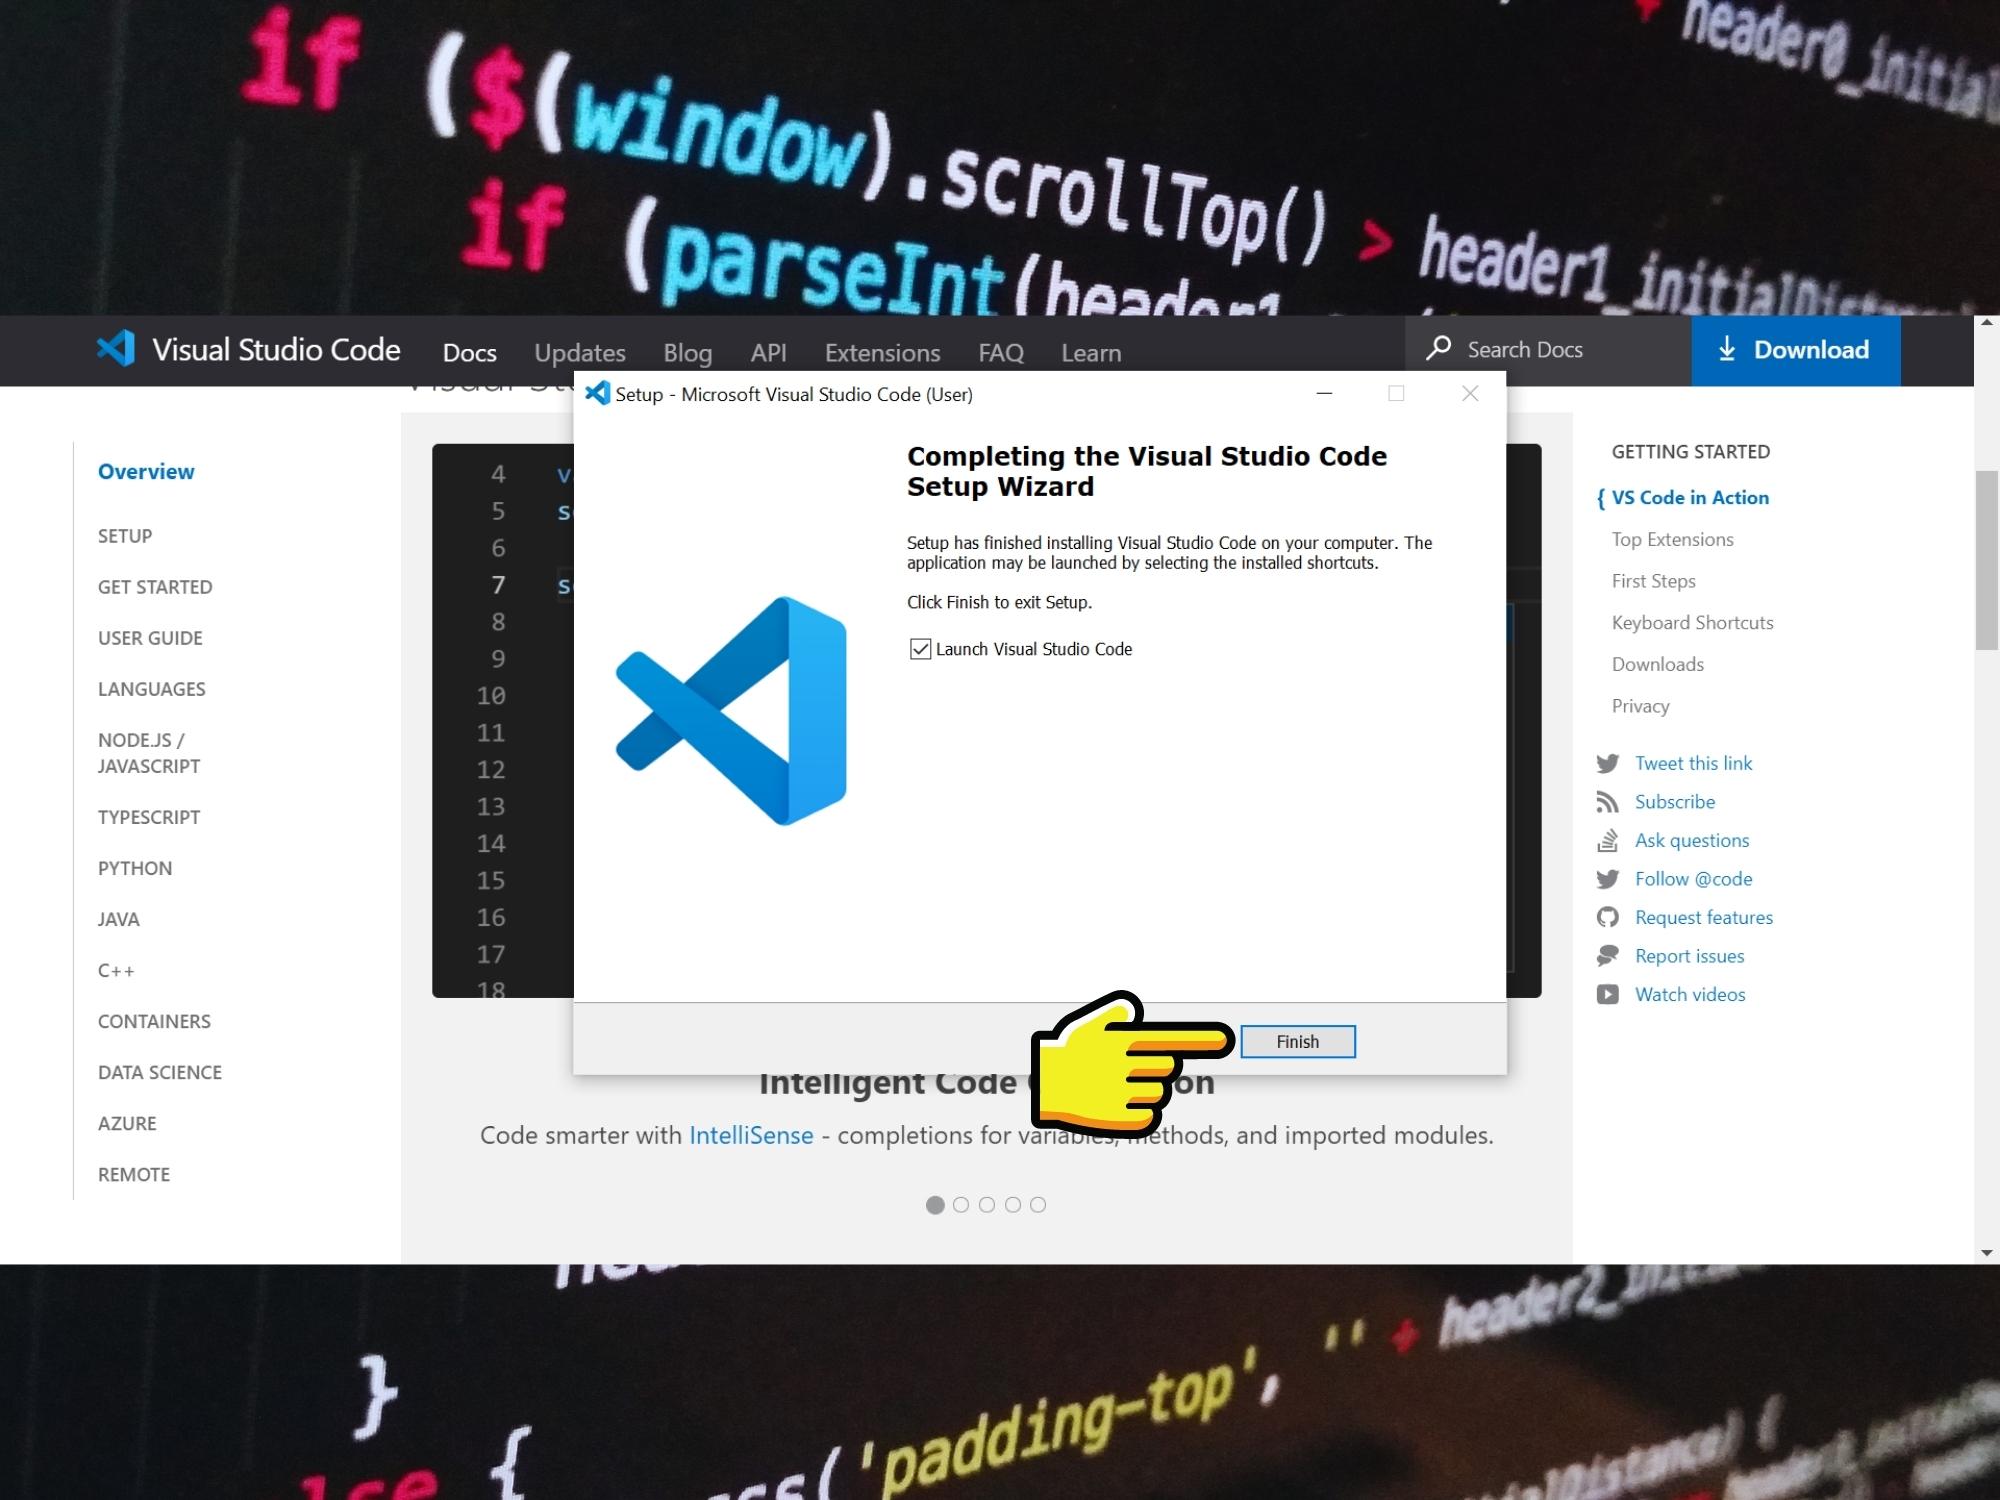The image size is (2000, 1500).
Task: Click Finish to exit Setup
Action: pyautogui.click(x=1298, y=1041)
